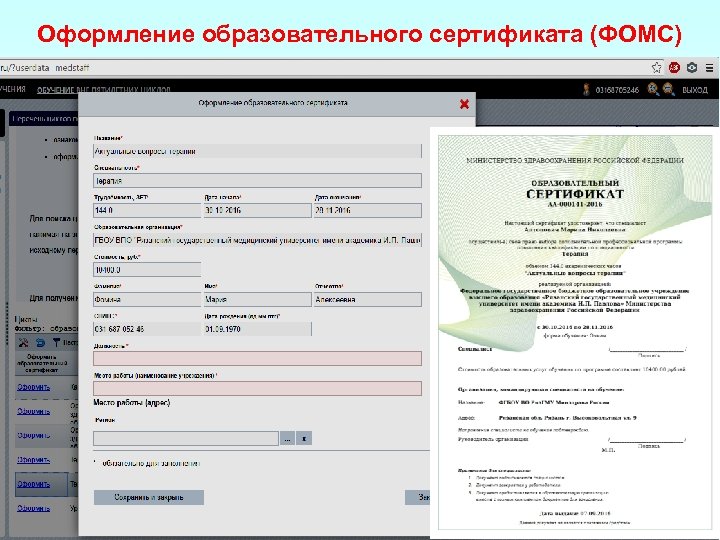Image resolution: width=720 pixels, height=540 pixels.
Task: Click the right magnifier icon beside ВЫХОД
Action: [669, 89]
